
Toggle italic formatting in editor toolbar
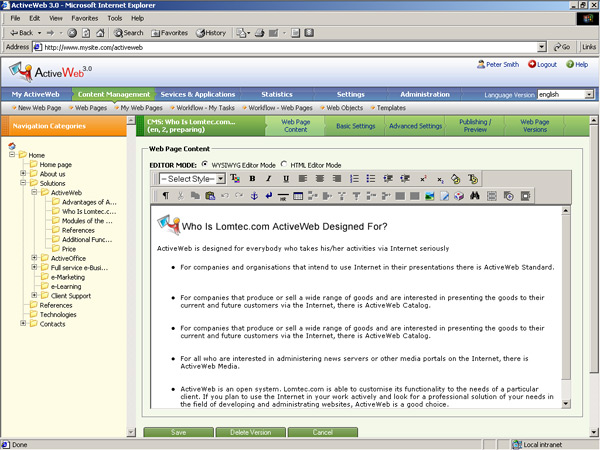[269, 179]
